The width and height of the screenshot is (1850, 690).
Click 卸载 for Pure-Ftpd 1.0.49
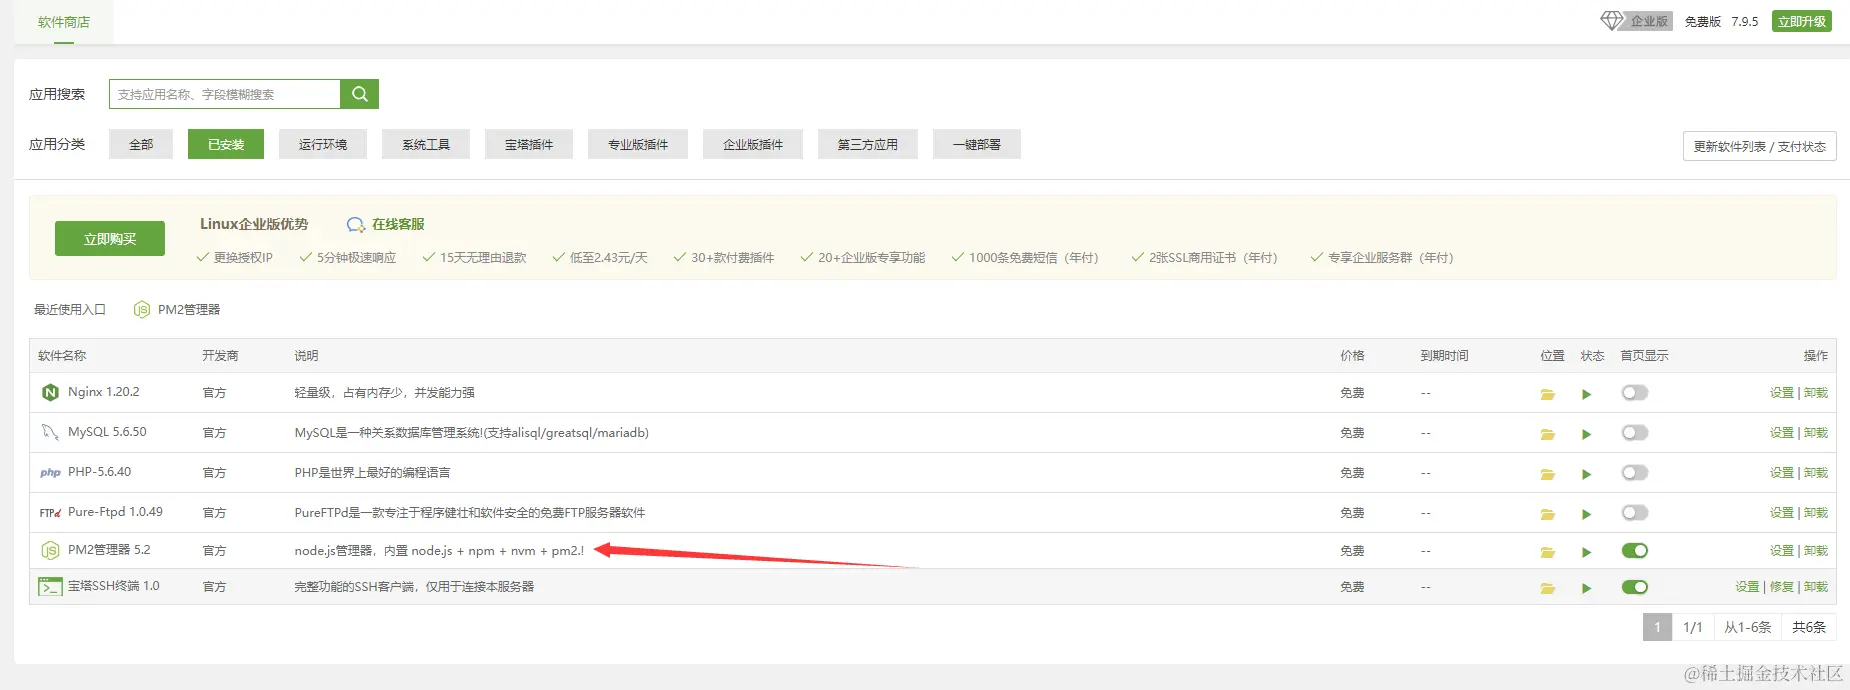[1816, 513]
